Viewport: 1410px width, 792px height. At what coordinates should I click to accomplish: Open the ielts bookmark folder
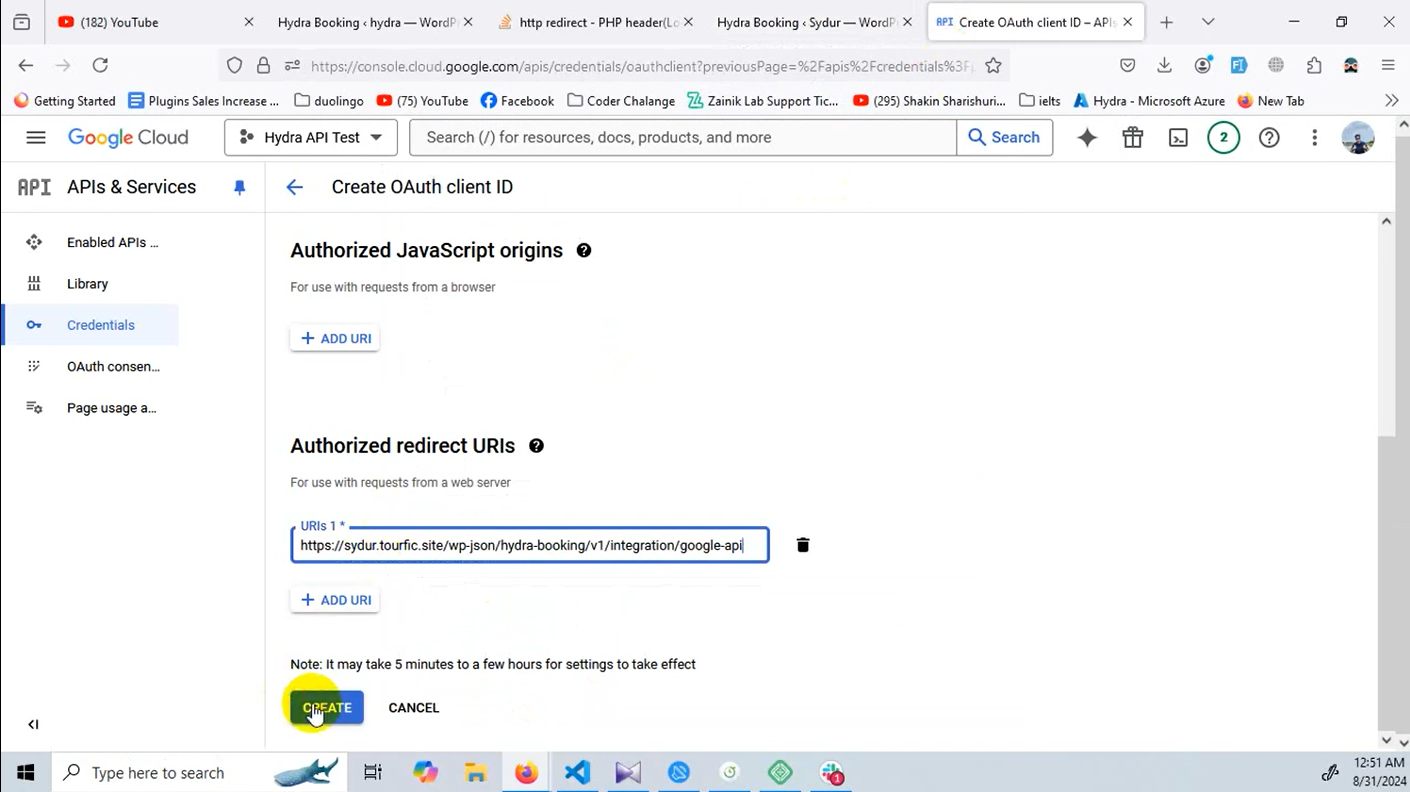pyautogui.click(x=1039, y=101)
